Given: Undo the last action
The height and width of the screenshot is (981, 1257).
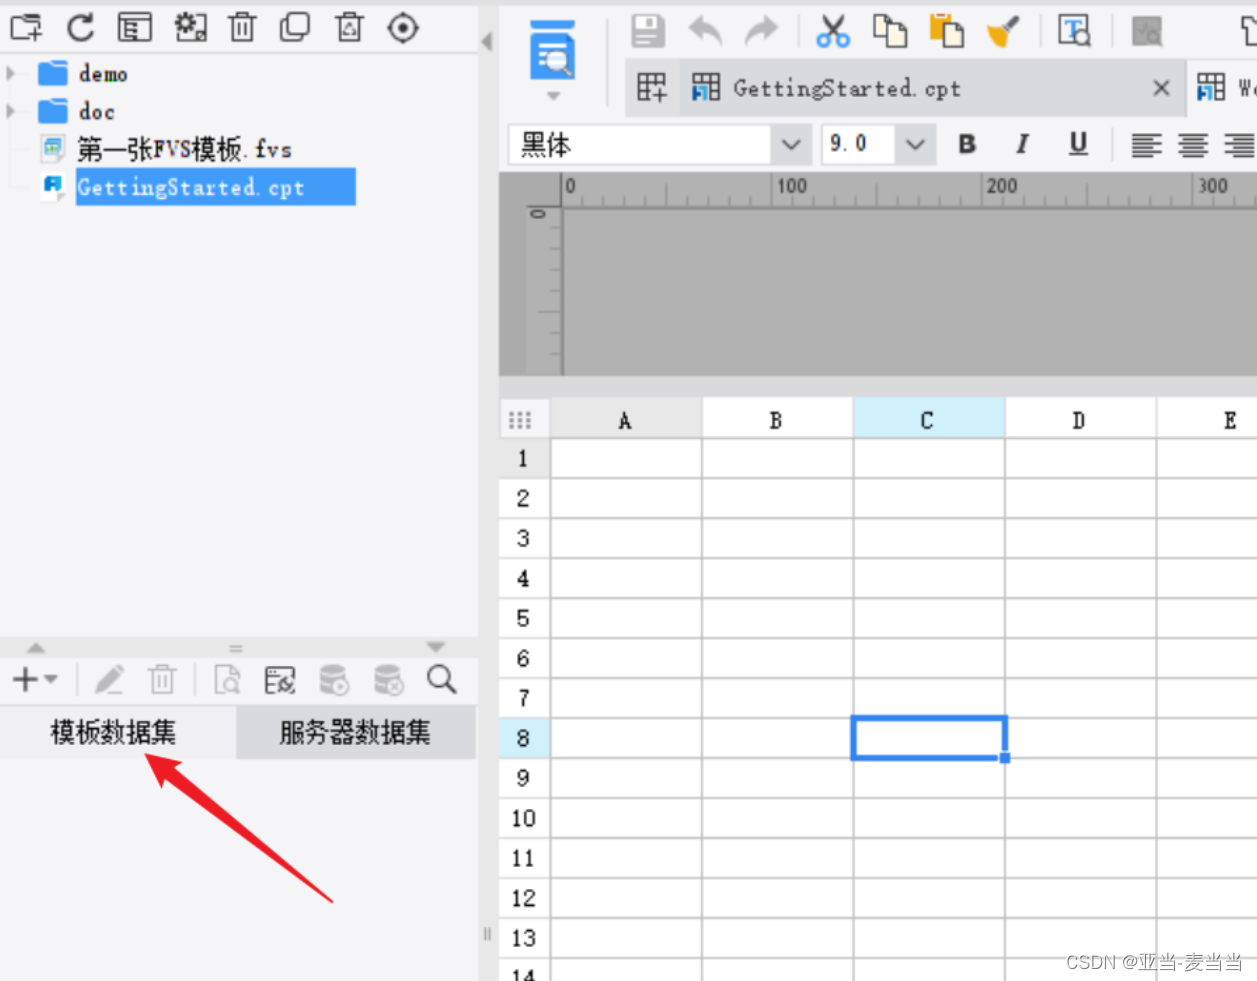Looking at the screenshot, I should coord(705,31).
